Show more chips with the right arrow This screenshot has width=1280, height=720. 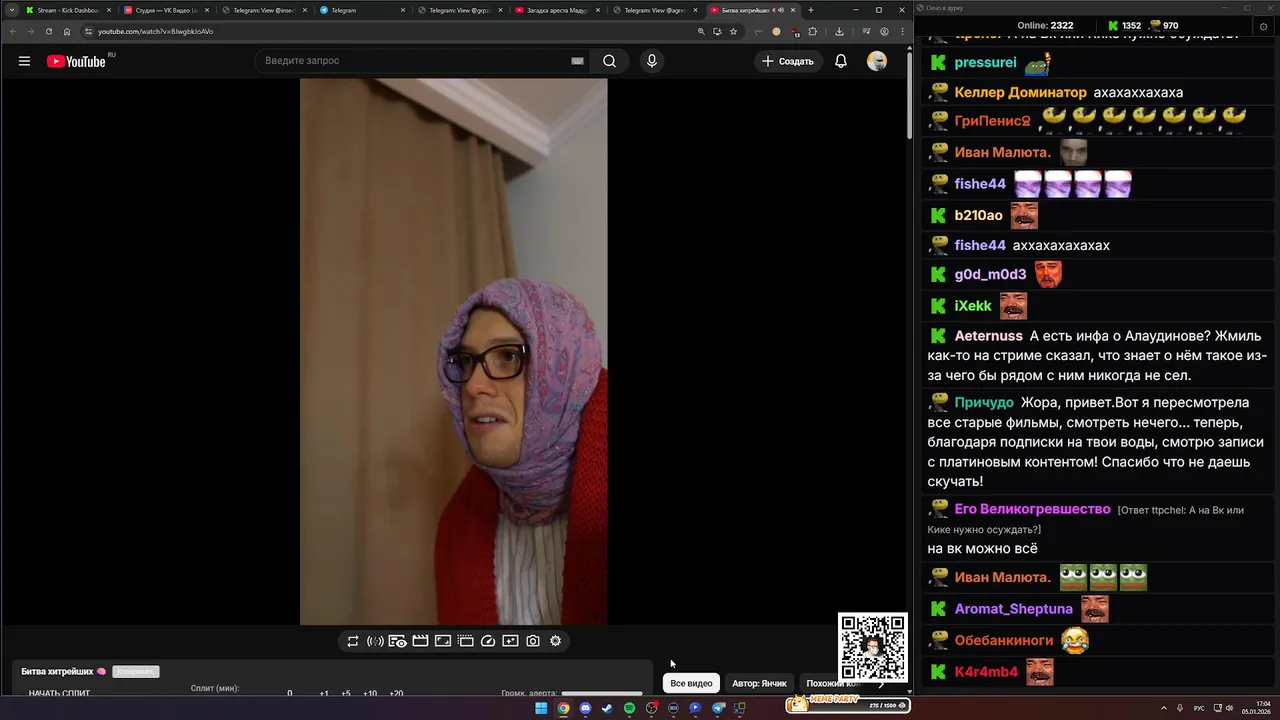pos(880,684)
